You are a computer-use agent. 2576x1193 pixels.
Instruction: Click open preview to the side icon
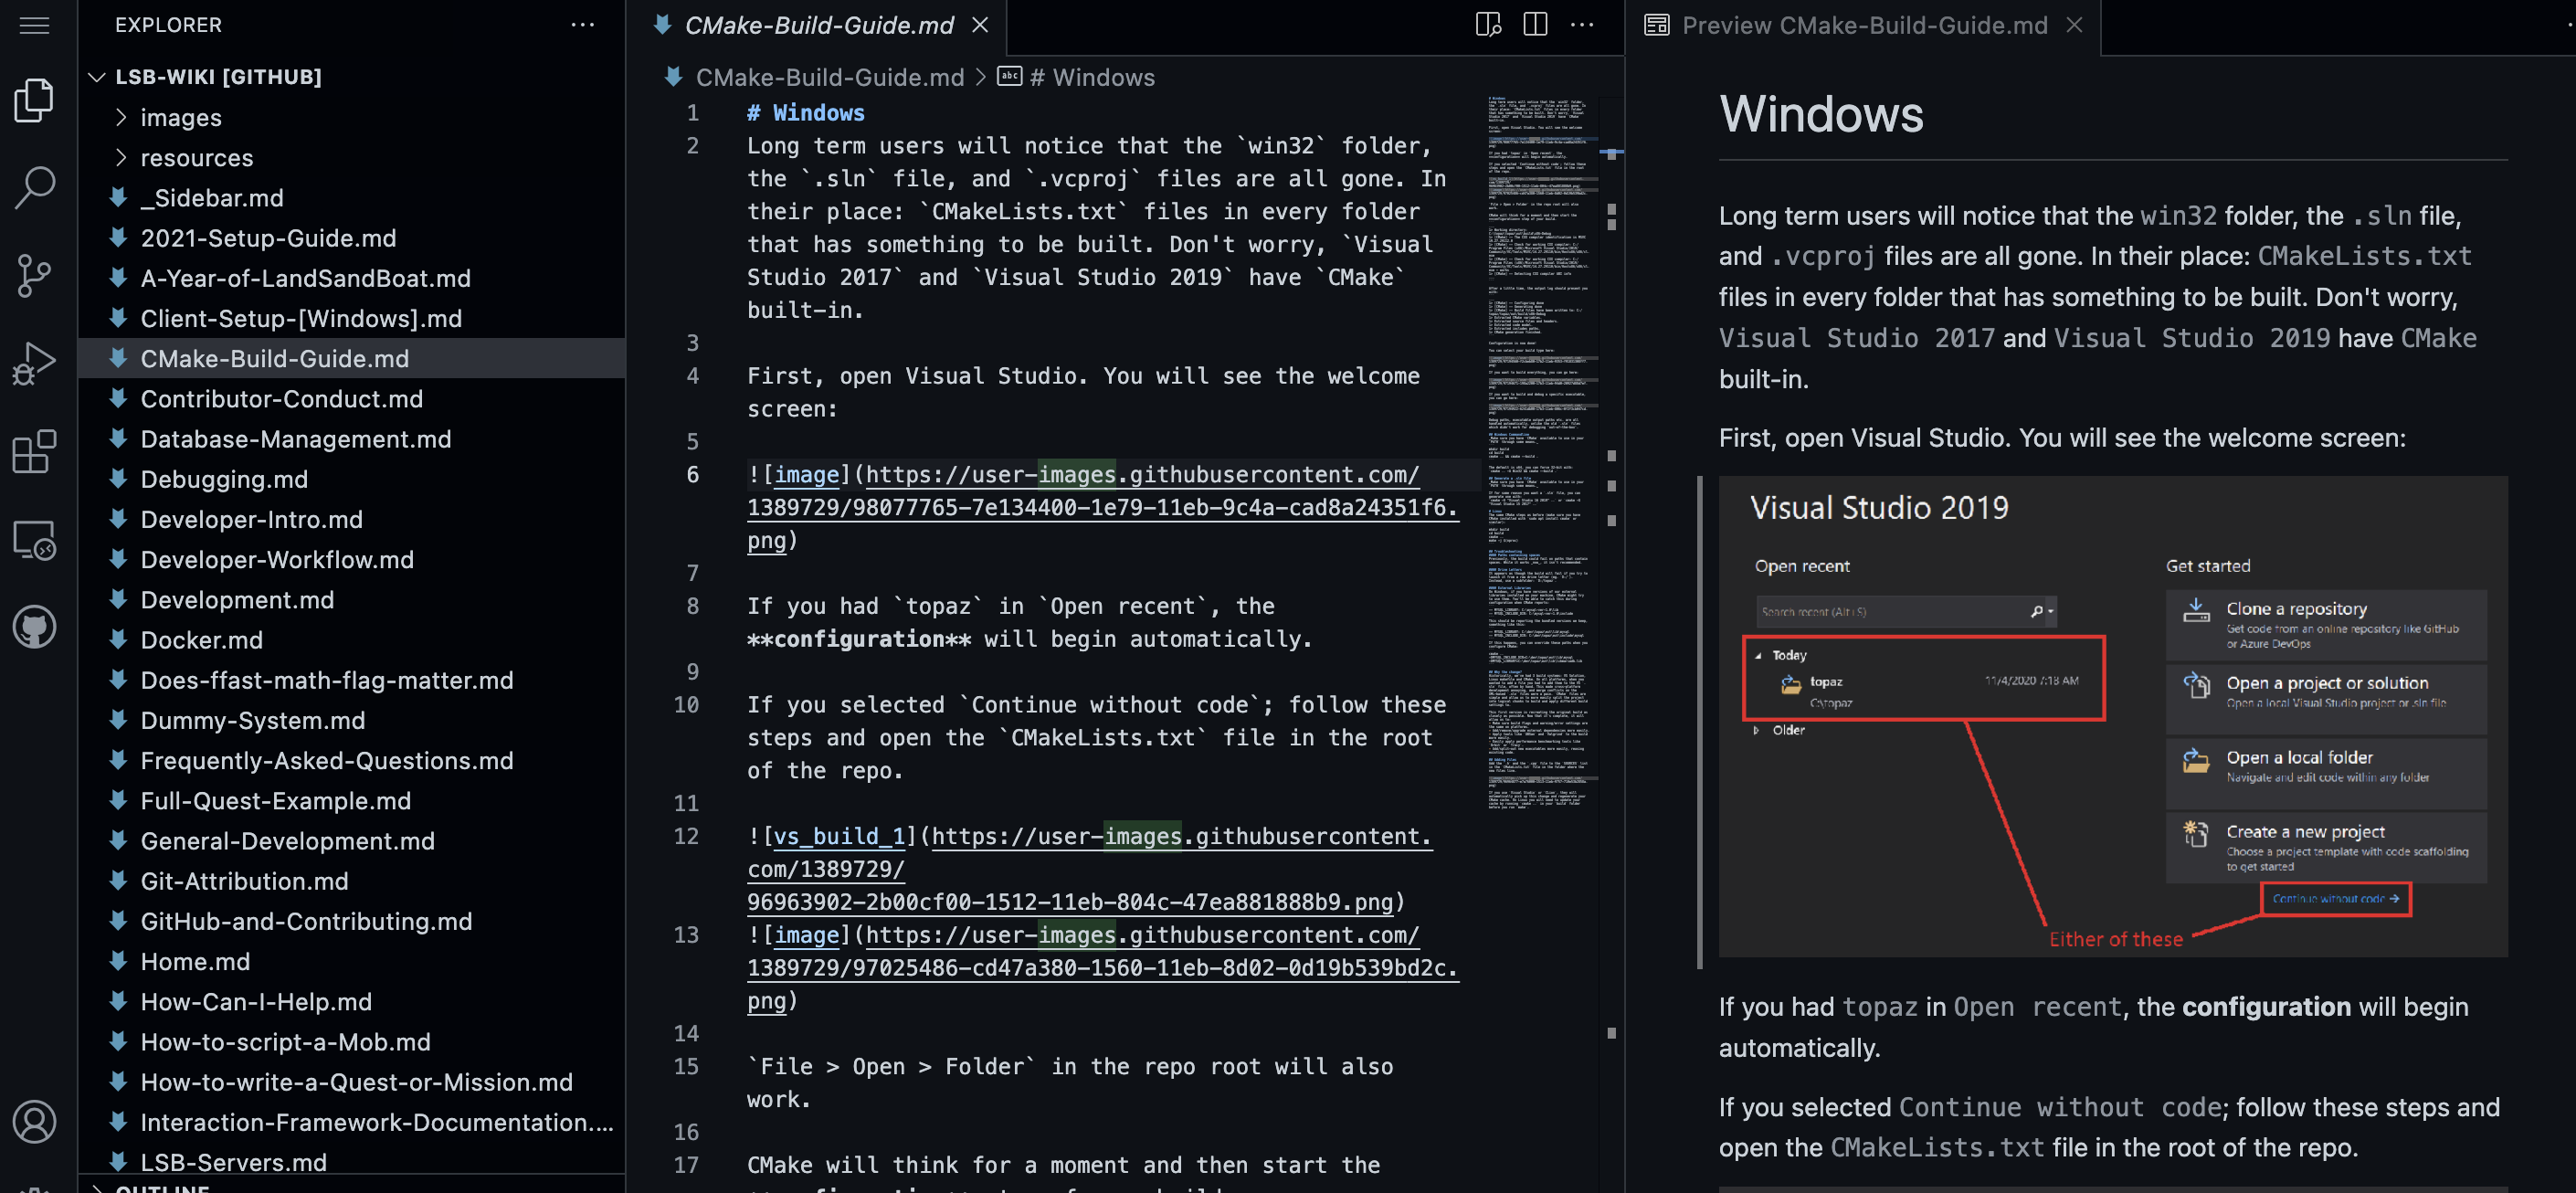tap(1488, 25)
